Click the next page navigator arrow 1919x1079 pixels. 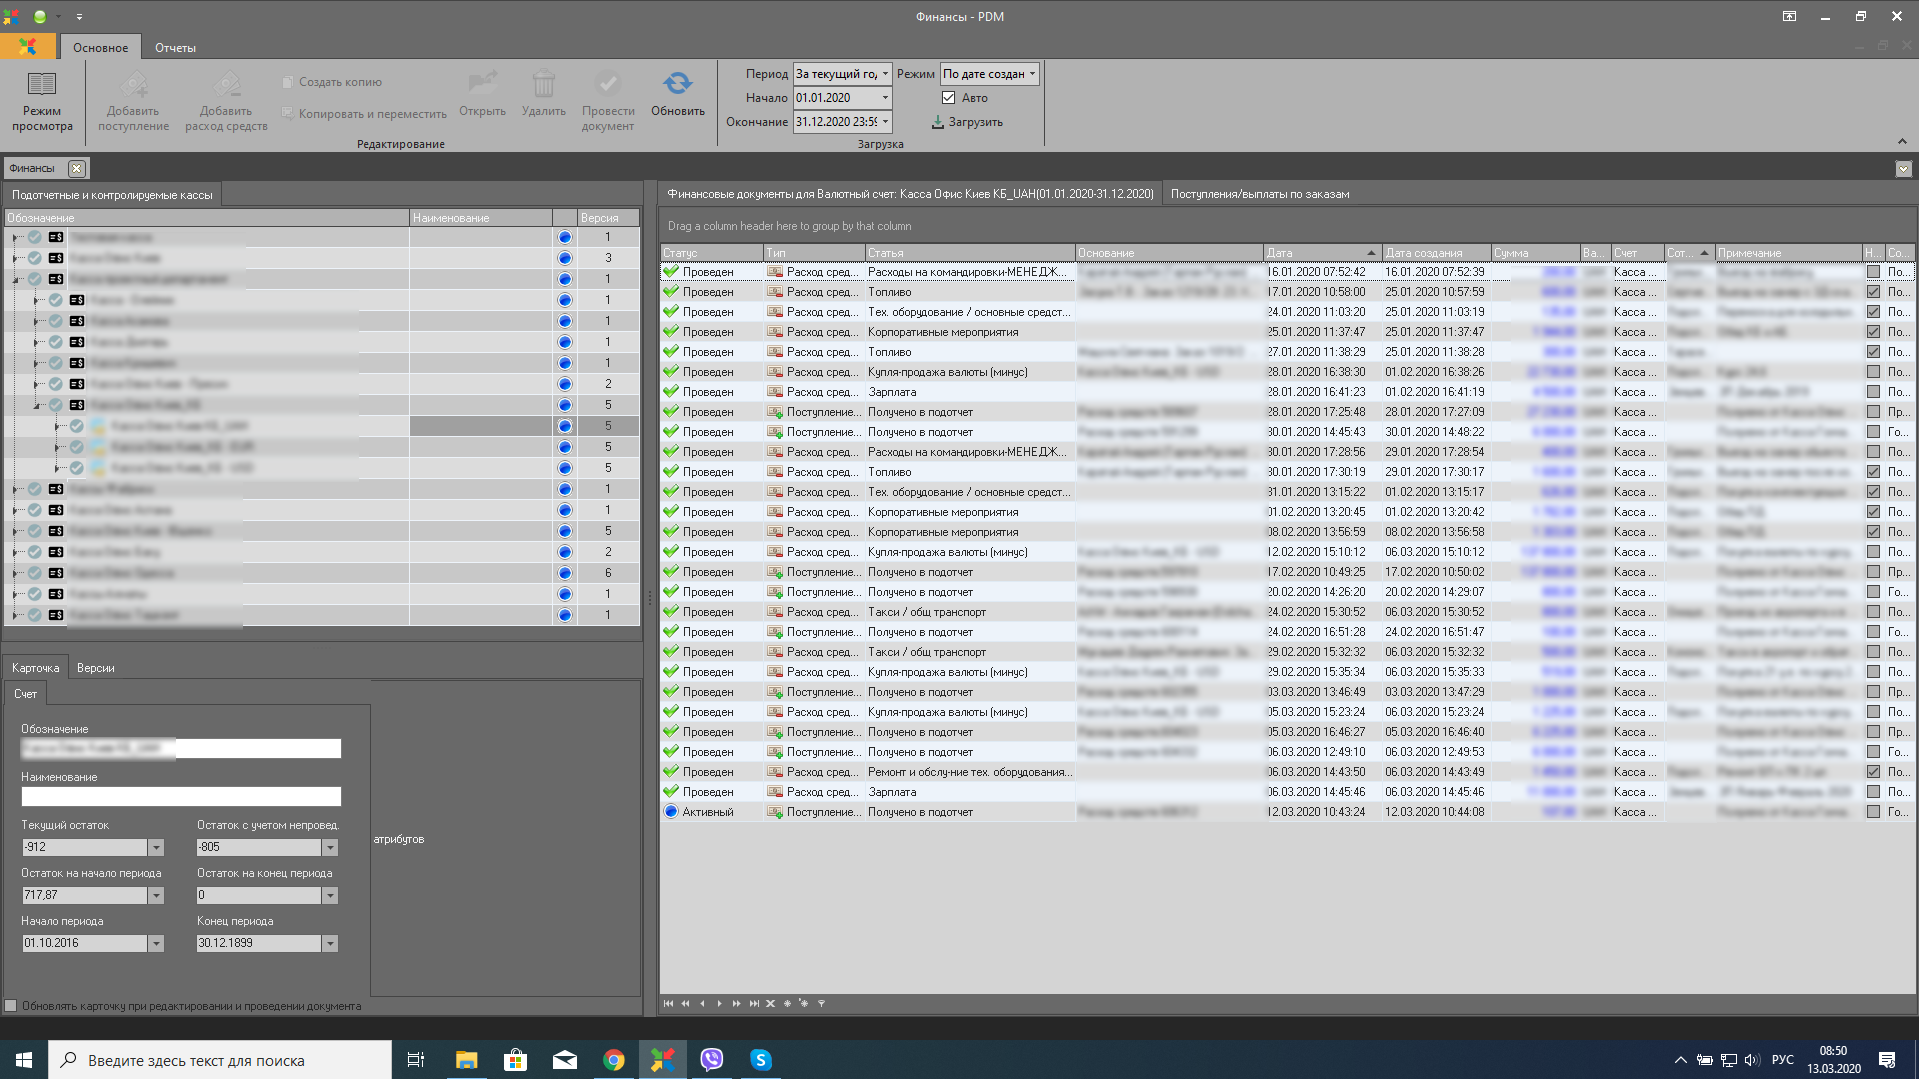tap(736, 1003)
